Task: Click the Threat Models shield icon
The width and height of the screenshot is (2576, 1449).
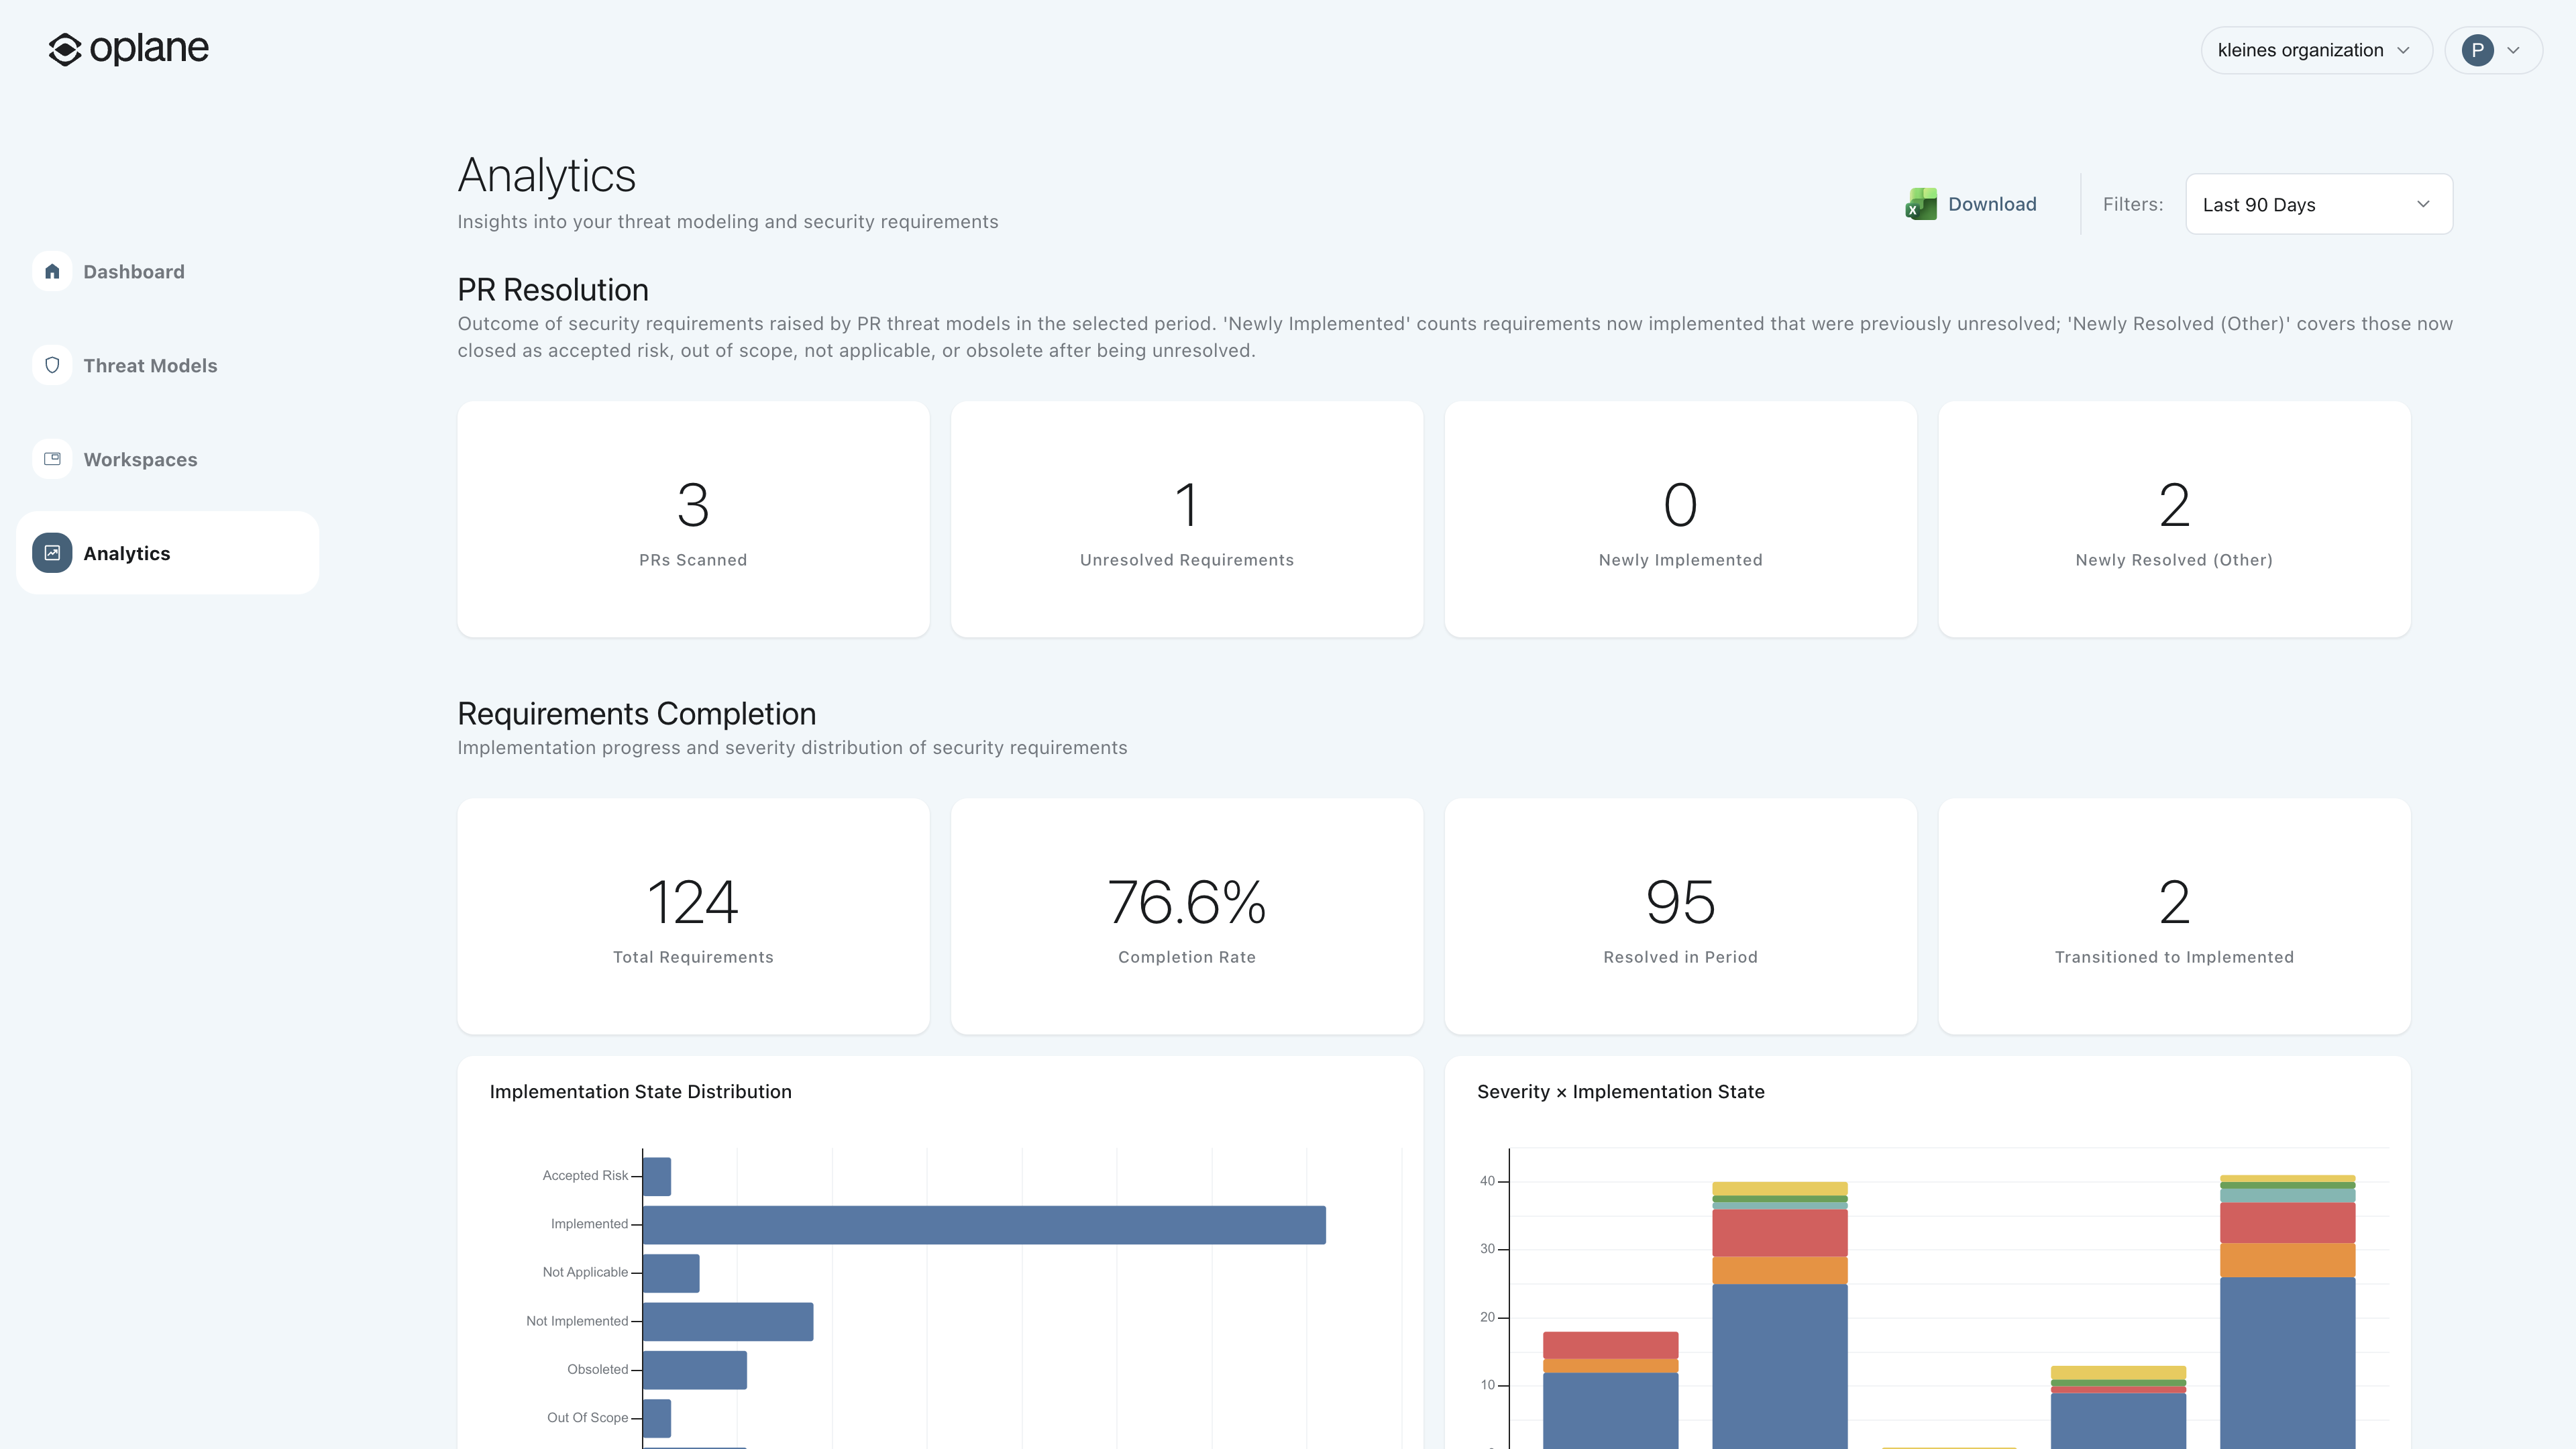Action: (52, 366)
